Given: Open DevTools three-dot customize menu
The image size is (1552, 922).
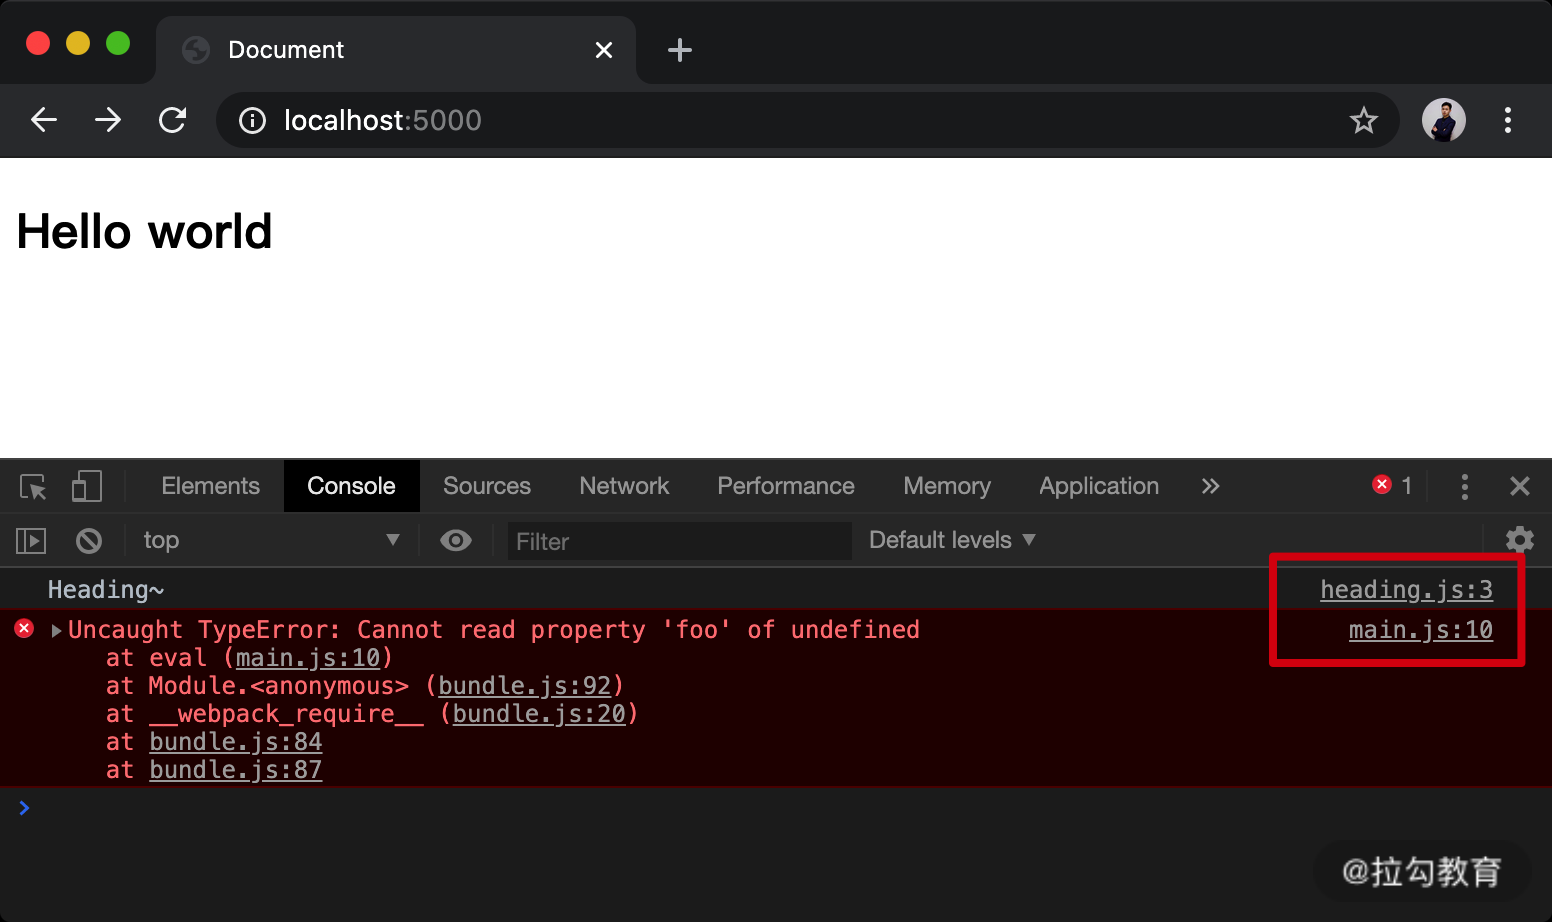Looking at the screenshot, I should click(x=1465, y=487).
